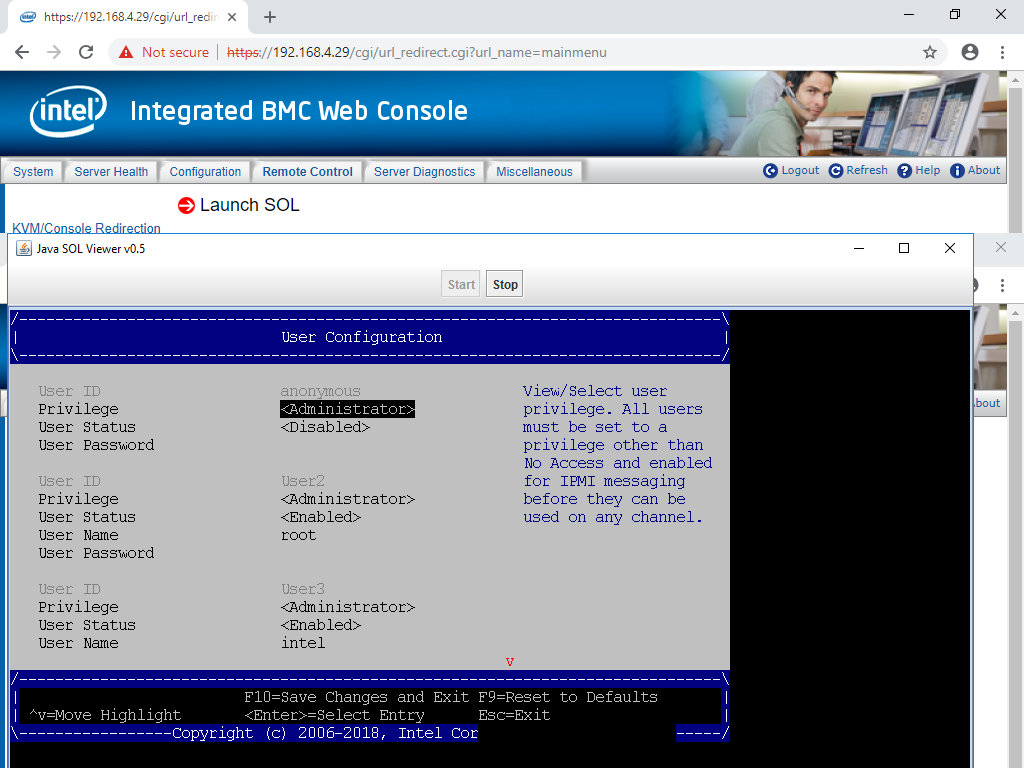This screenshot has width=1024, height=768.
Task: Click the Help question mark icon
Action: coord(904,170)
